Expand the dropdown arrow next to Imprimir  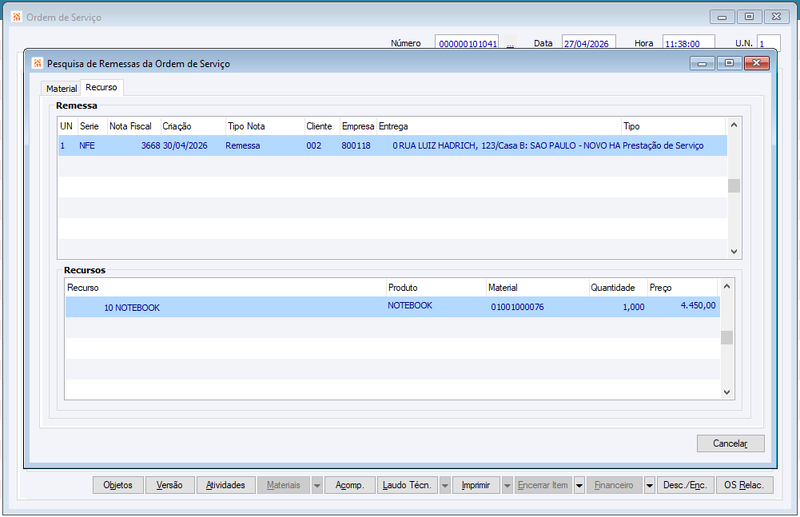click(507, 485)
